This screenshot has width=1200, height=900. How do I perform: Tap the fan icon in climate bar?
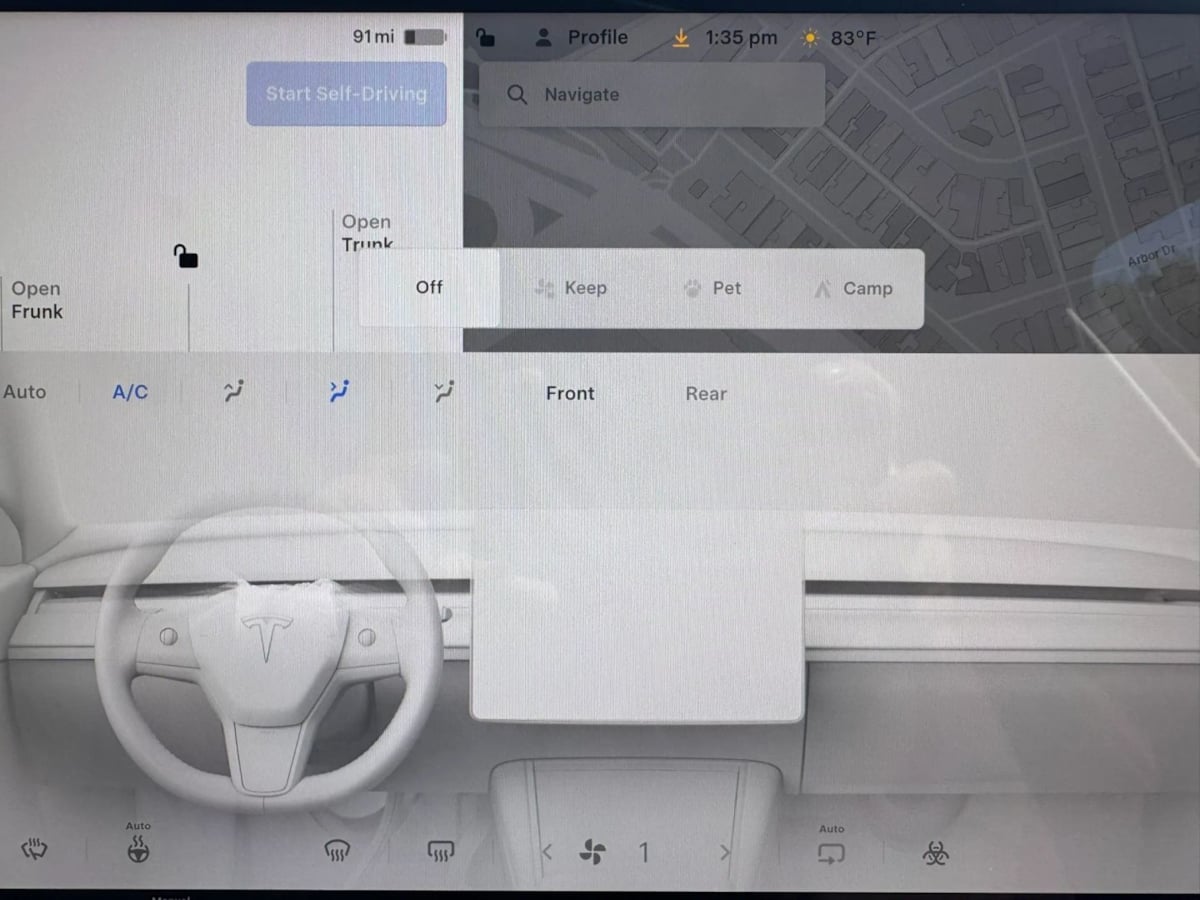click(x=592, y=853)
